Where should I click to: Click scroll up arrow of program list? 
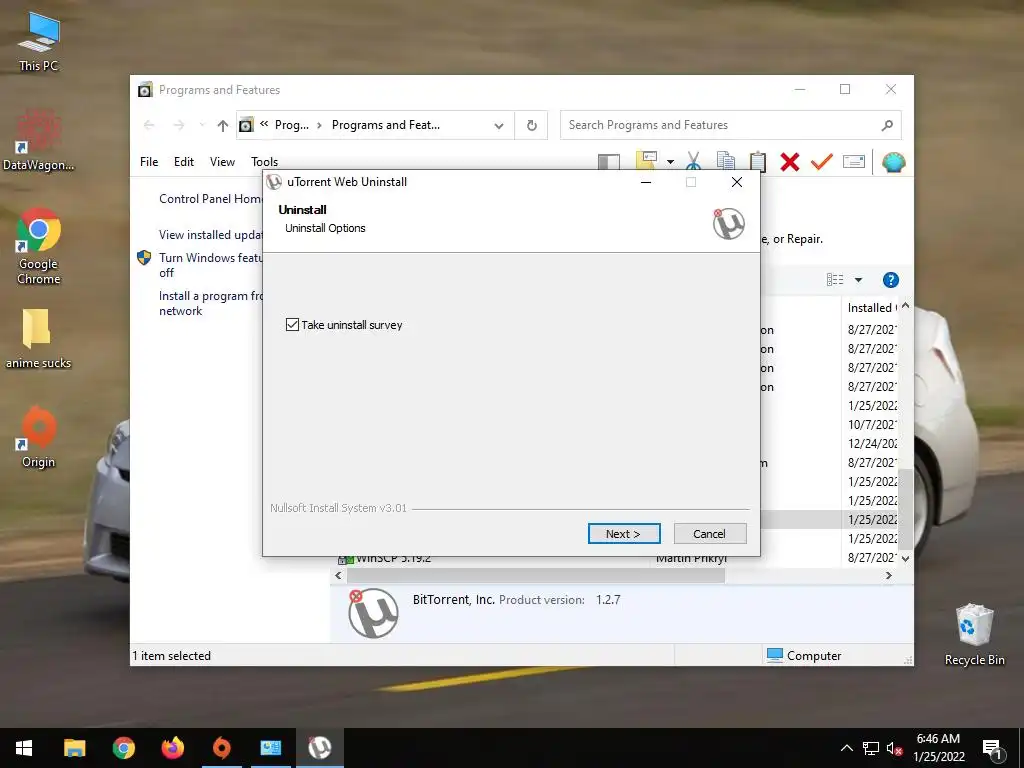pyautogui.click(x=905, y=306)
